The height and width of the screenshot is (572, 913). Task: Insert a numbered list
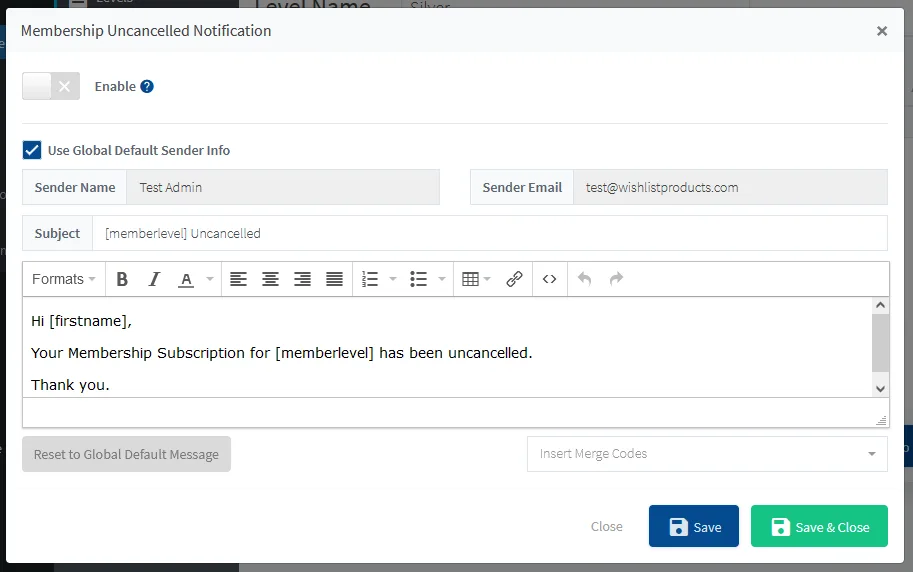pos(370,279)
